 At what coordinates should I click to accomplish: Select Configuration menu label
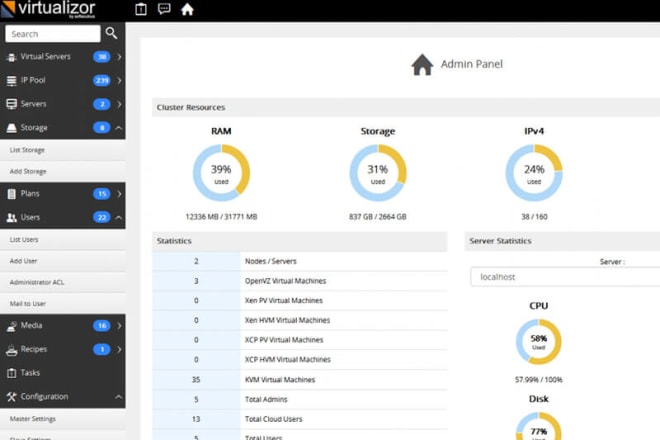[44, 397]
